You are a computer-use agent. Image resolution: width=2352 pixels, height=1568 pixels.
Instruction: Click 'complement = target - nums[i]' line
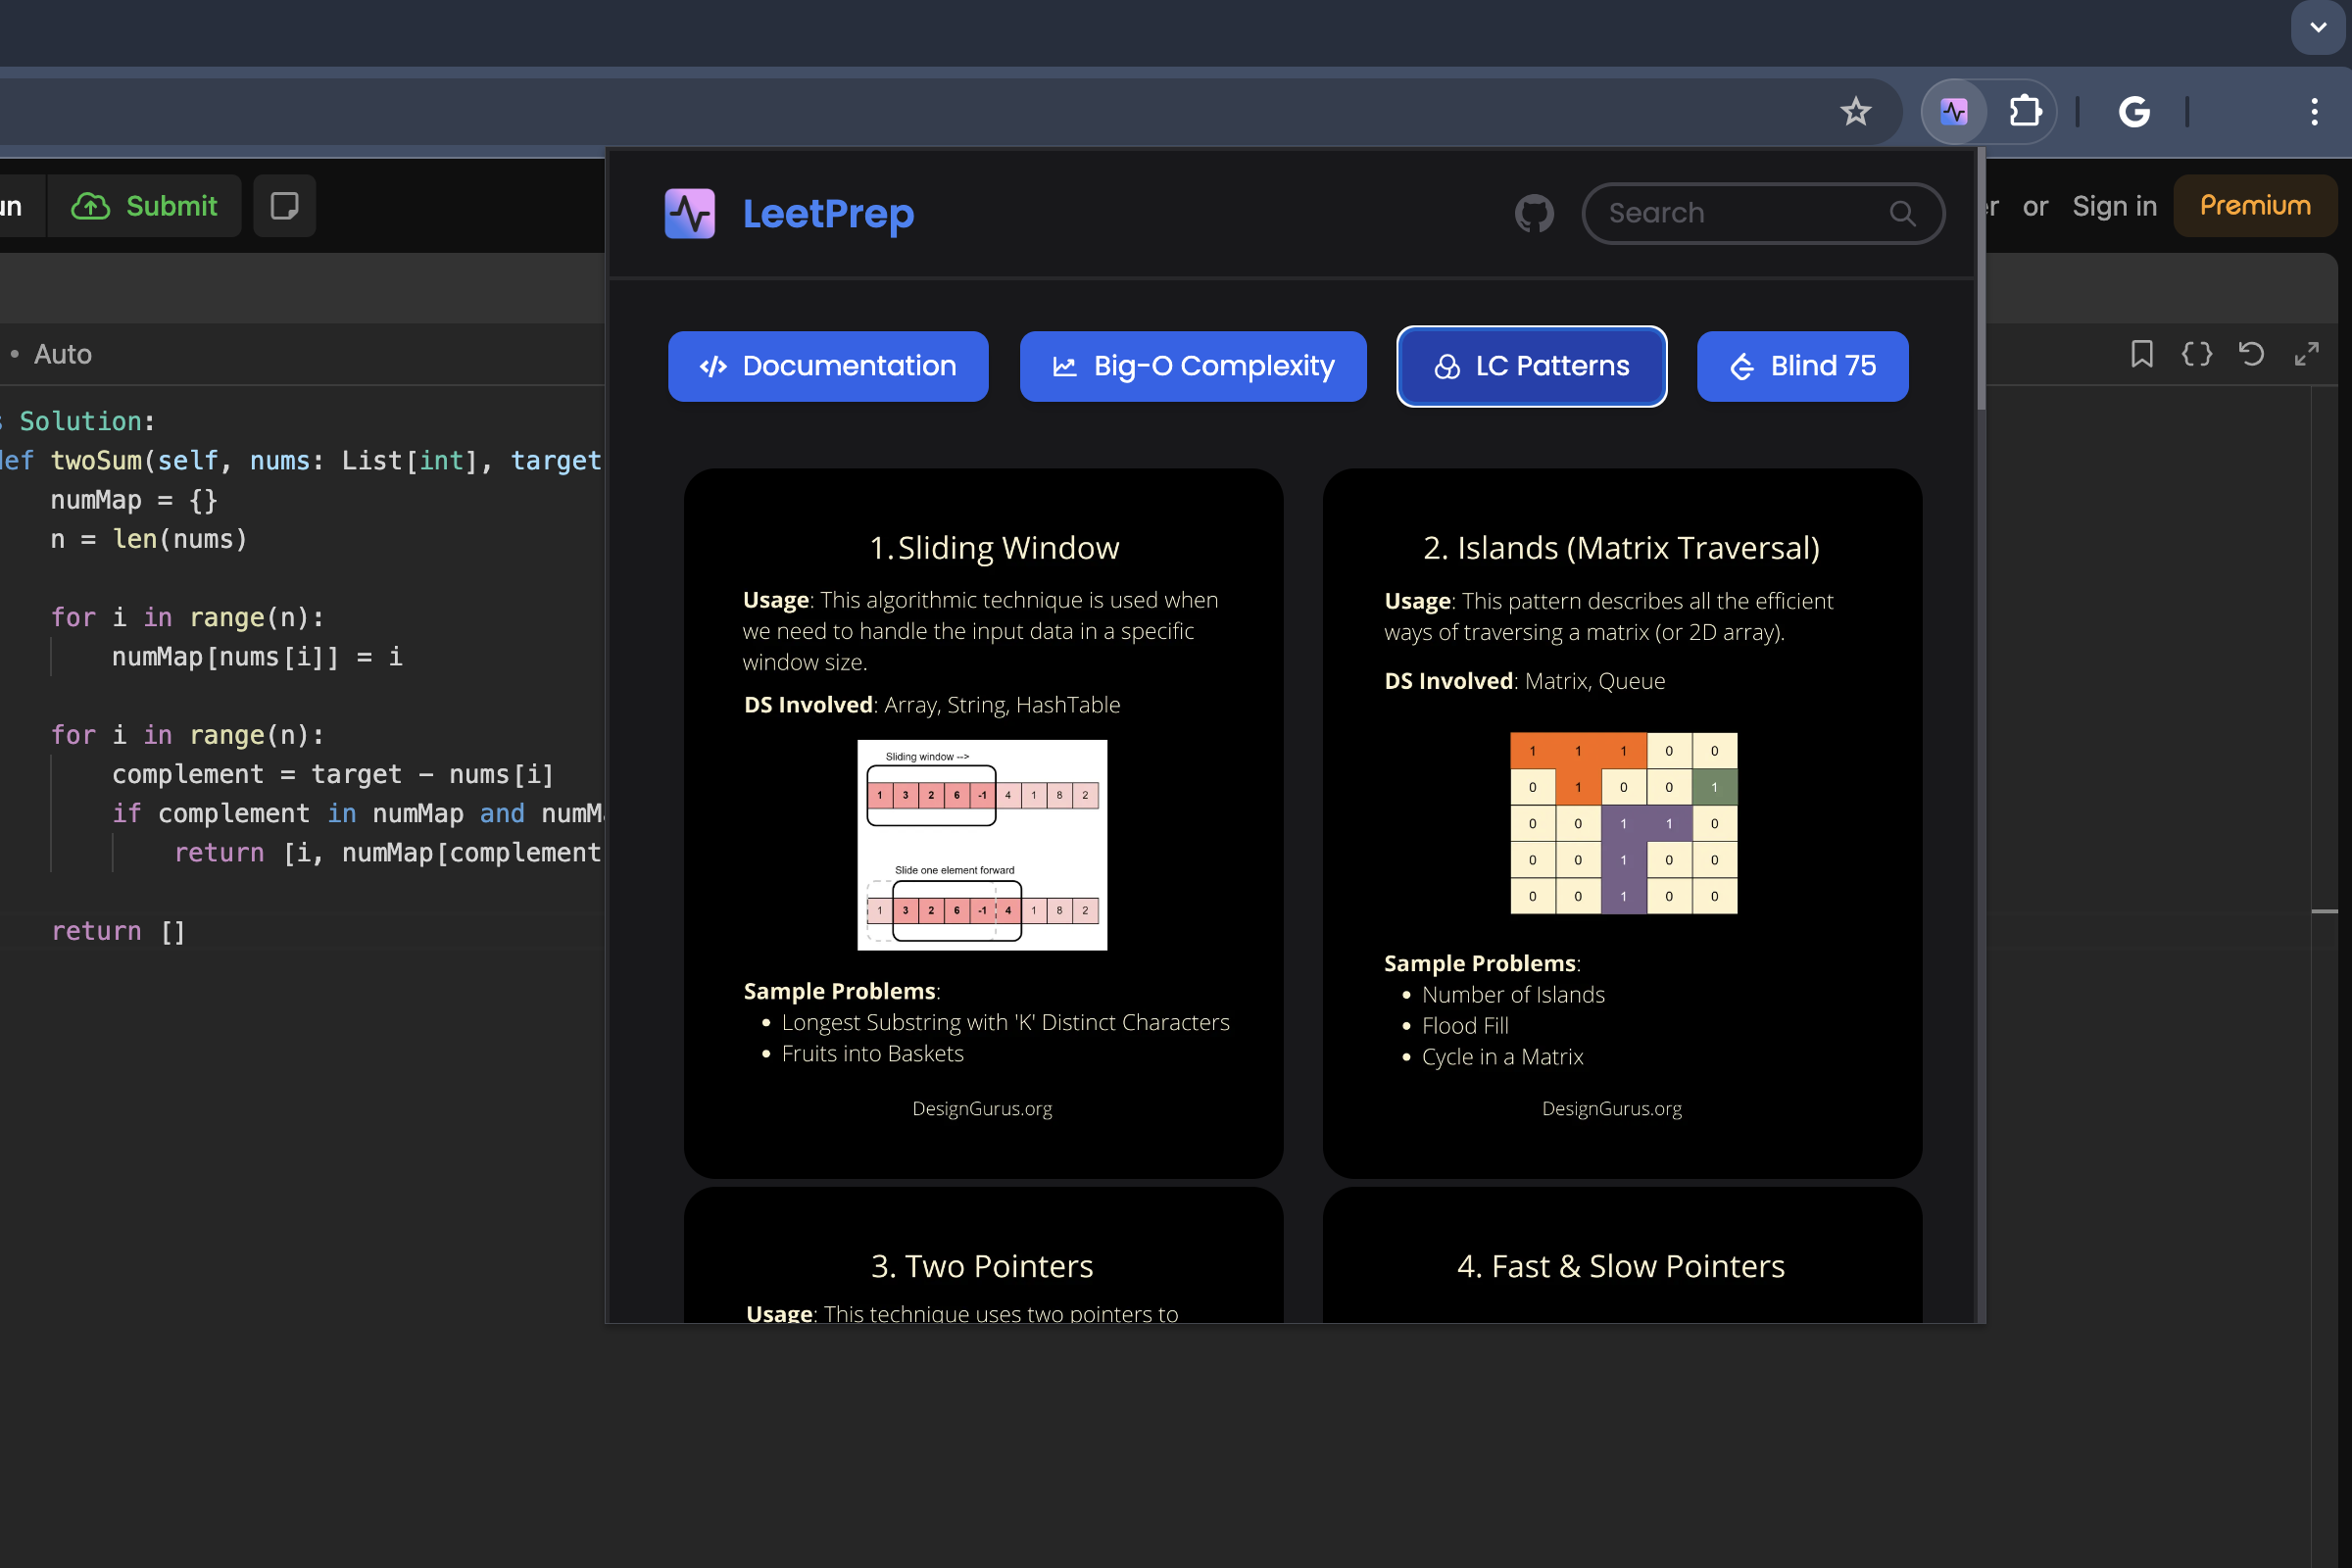click(332, 774)
